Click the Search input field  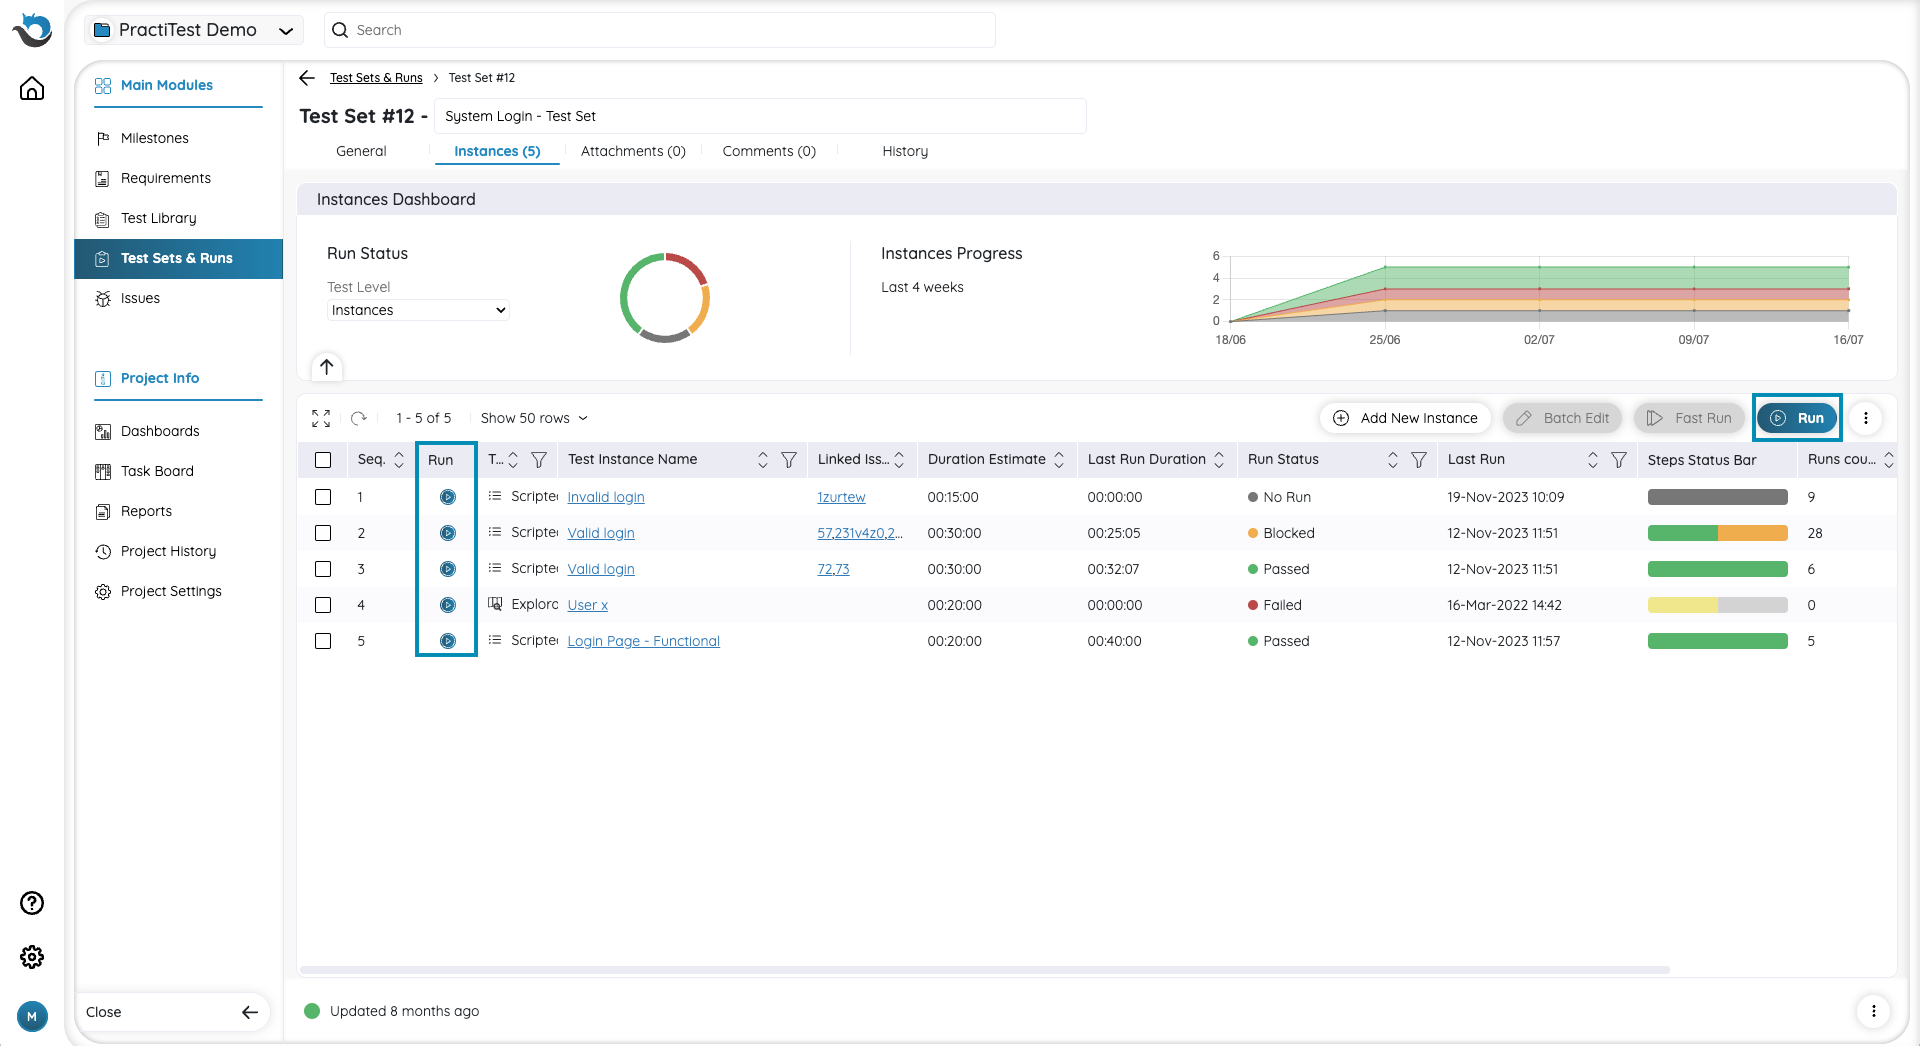click(x=660, y=30)
